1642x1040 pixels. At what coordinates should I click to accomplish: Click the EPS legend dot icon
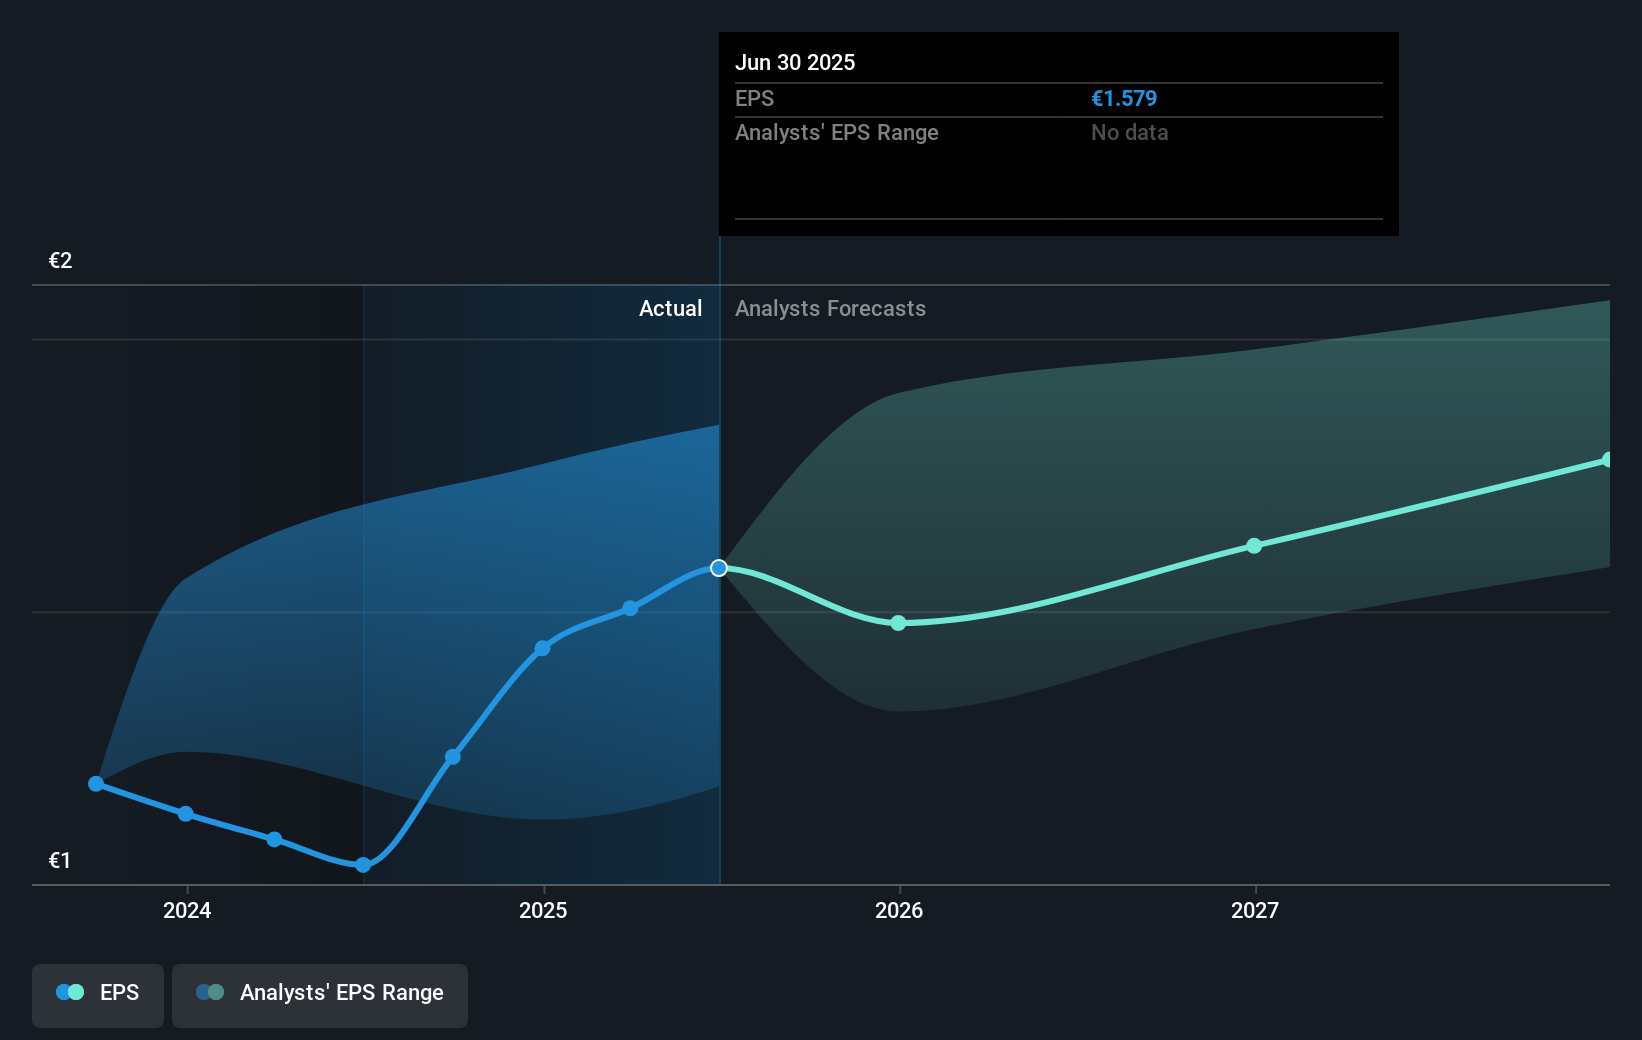pyautogui.click(x=68, y=992)
